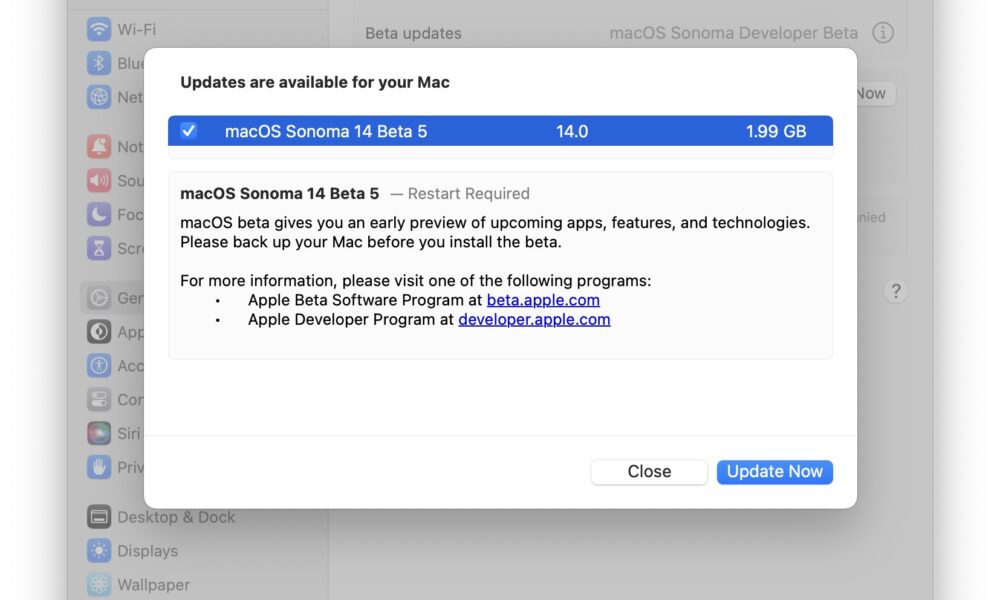Open the Screen Time hourglass icon
Viewport: 1000px width, 600px height.
[x=99, y=248]
